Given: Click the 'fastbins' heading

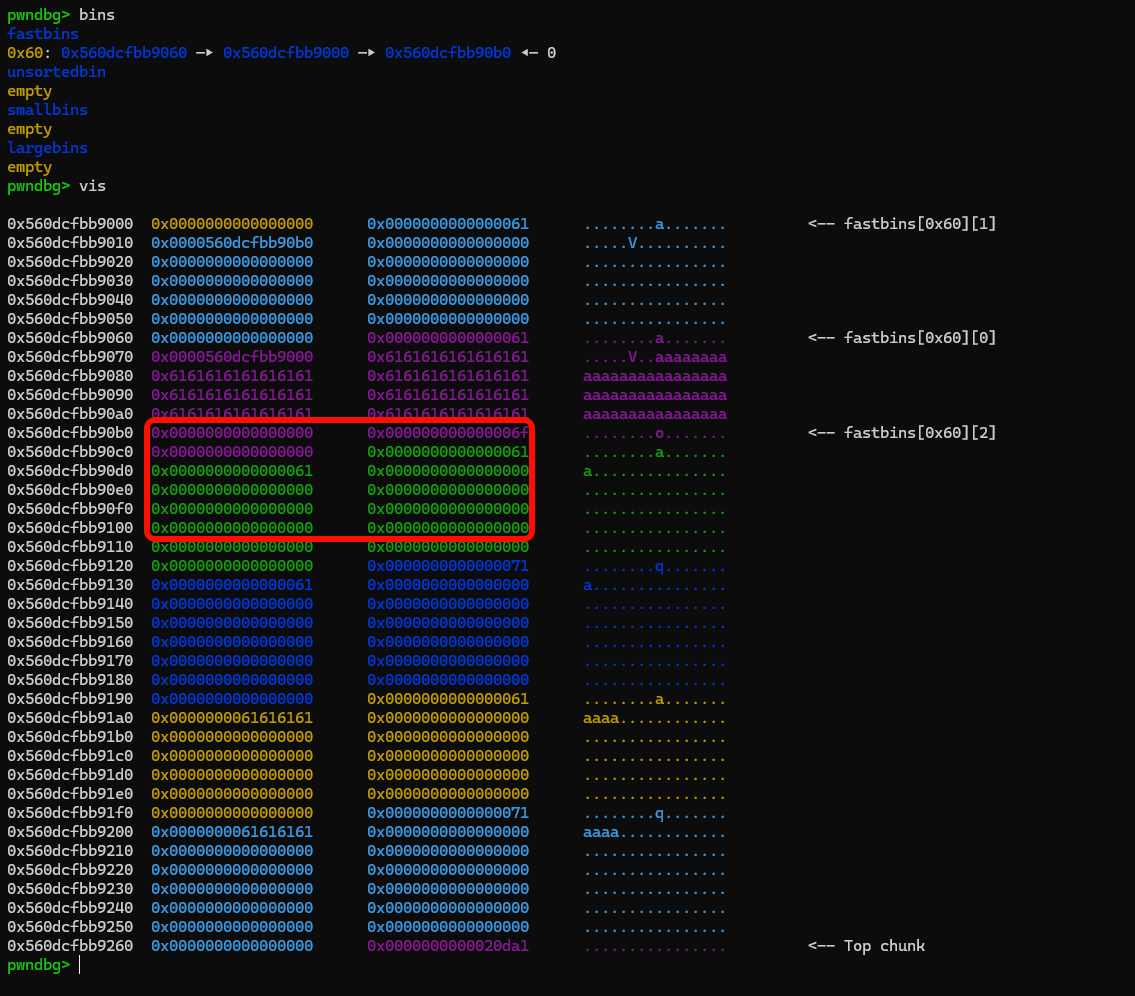Looking at the screenshot, I should click(43, 33).
